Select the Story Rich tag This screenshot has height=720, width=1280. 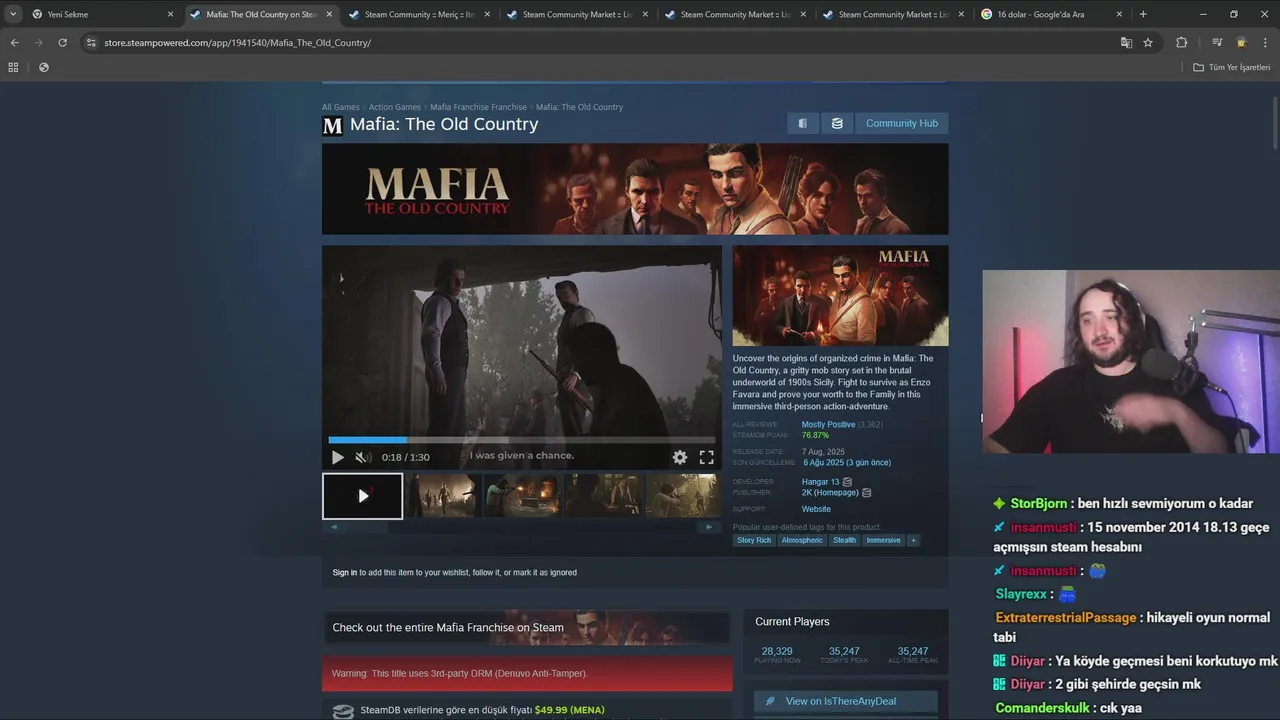[x=754, y=540]
